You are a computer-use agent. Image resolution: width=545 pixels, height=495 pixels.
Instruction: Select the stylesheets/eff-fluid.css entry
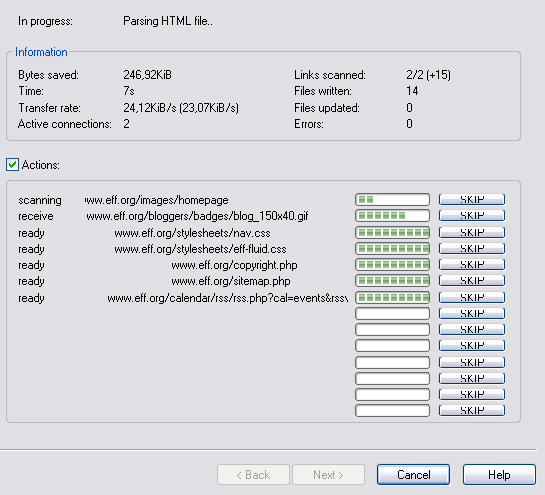[x=201, y=249]
